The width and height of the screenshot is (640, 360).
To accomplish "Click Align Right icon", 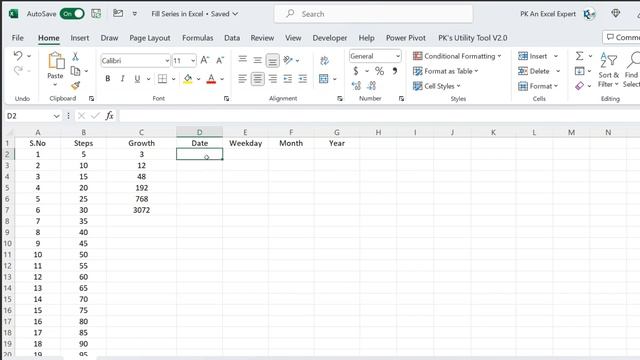I will tap(273, 78).
